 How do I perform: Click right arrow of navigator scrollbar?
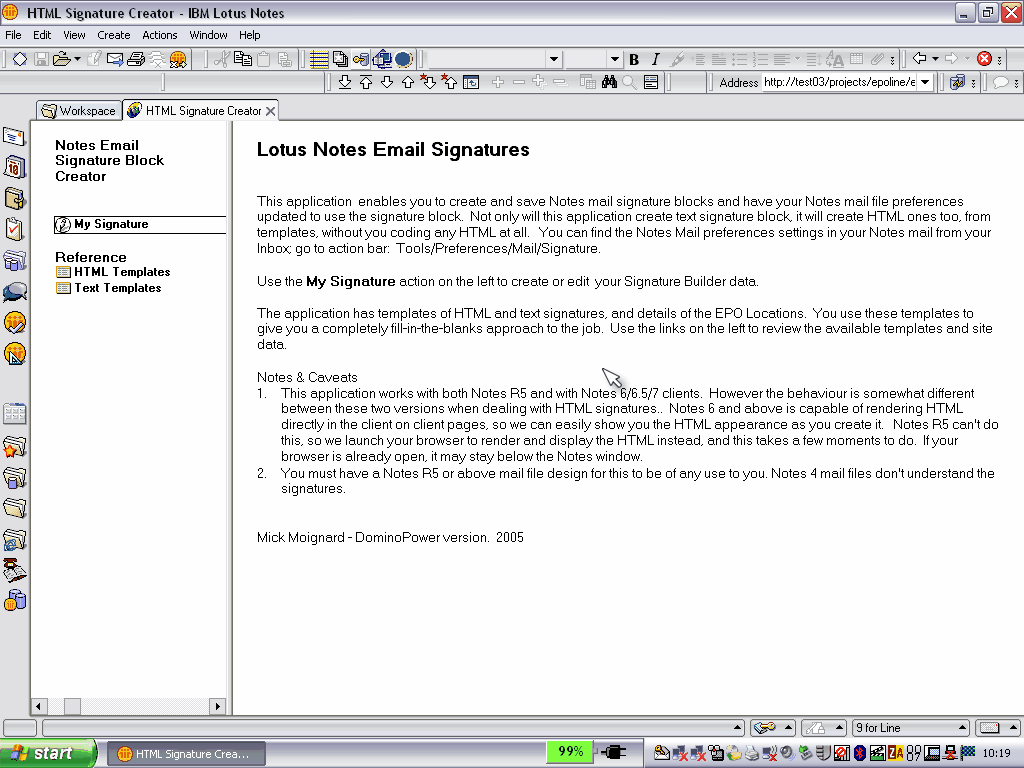[x=217, y=706]
